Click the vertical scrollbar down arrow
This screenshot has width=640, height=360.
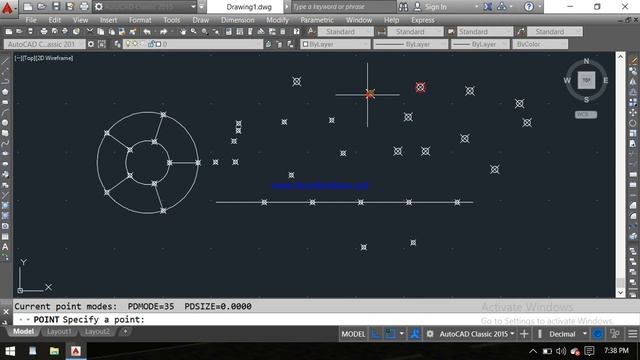click(x=620, y=292)
